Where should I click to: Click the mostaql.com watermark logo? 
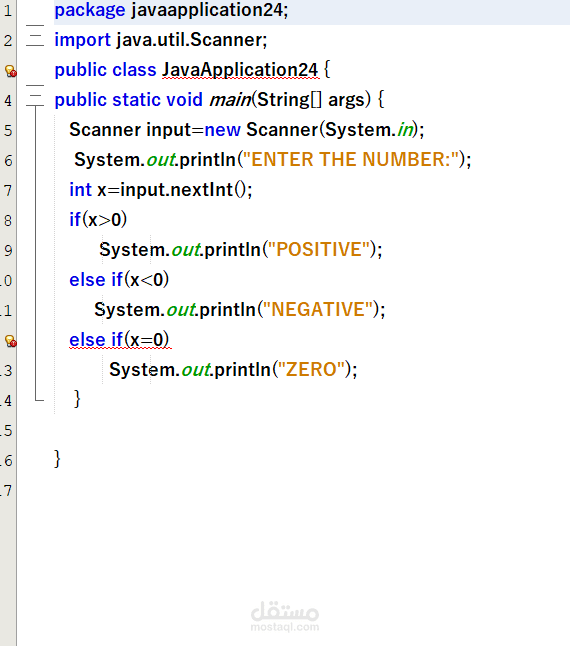tap(285, 617)
